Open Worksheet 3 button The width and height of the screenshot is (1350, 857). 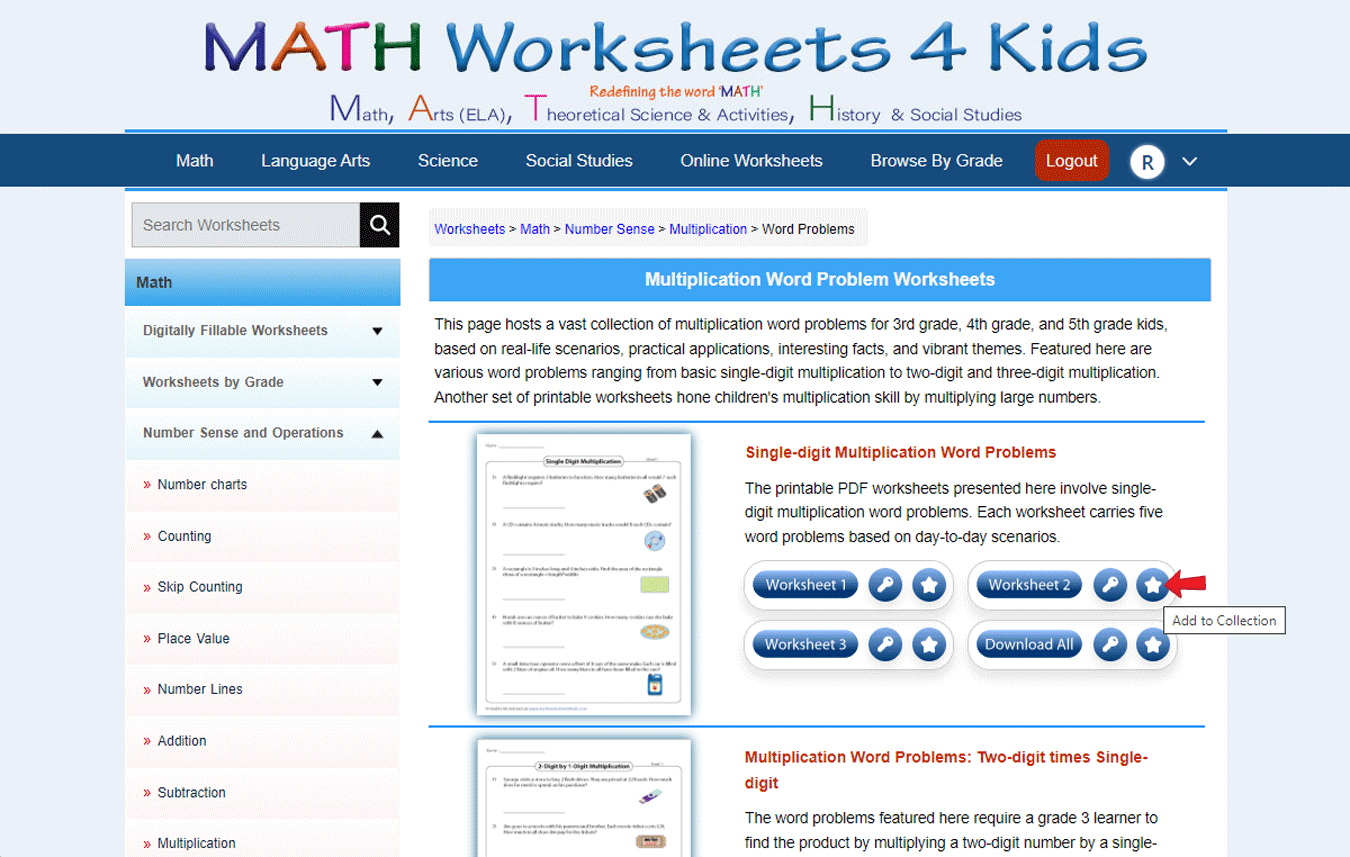805,645
